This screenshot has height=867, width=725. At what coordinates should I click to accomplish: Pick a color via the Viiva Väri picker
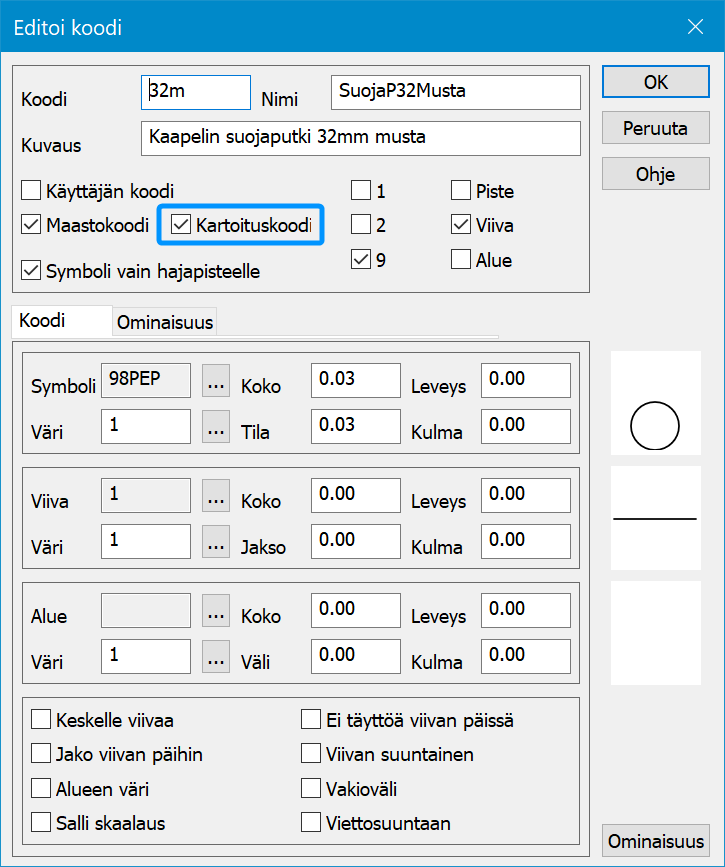coord(216,541)
